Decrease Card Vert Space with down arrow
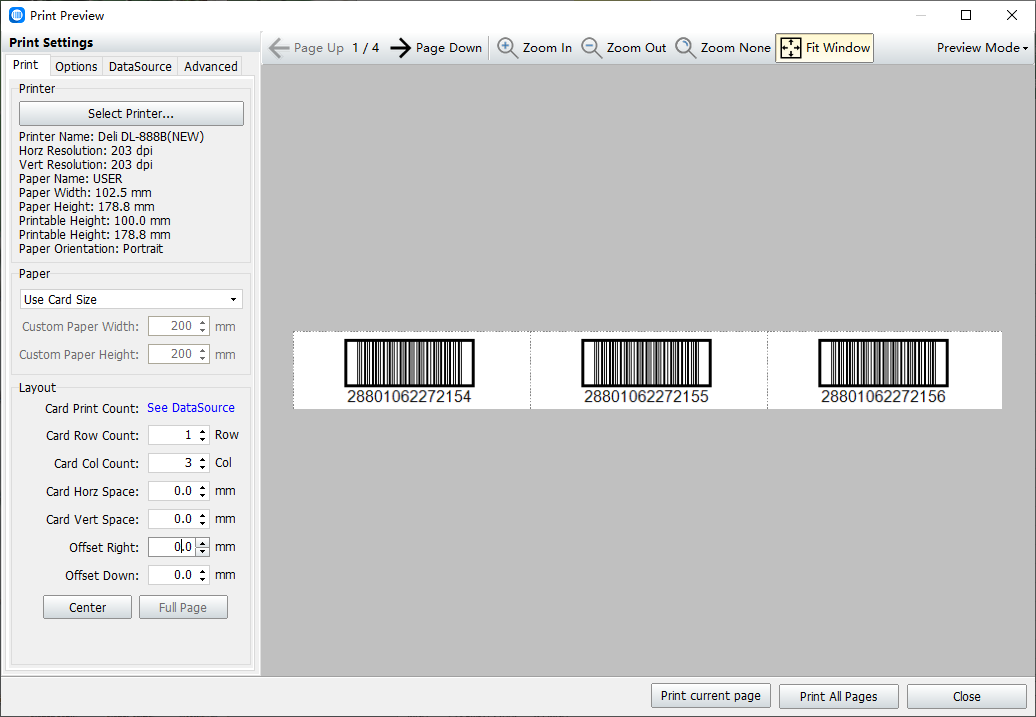Viewport: 1036px width, 717px height. pos(203,524)
